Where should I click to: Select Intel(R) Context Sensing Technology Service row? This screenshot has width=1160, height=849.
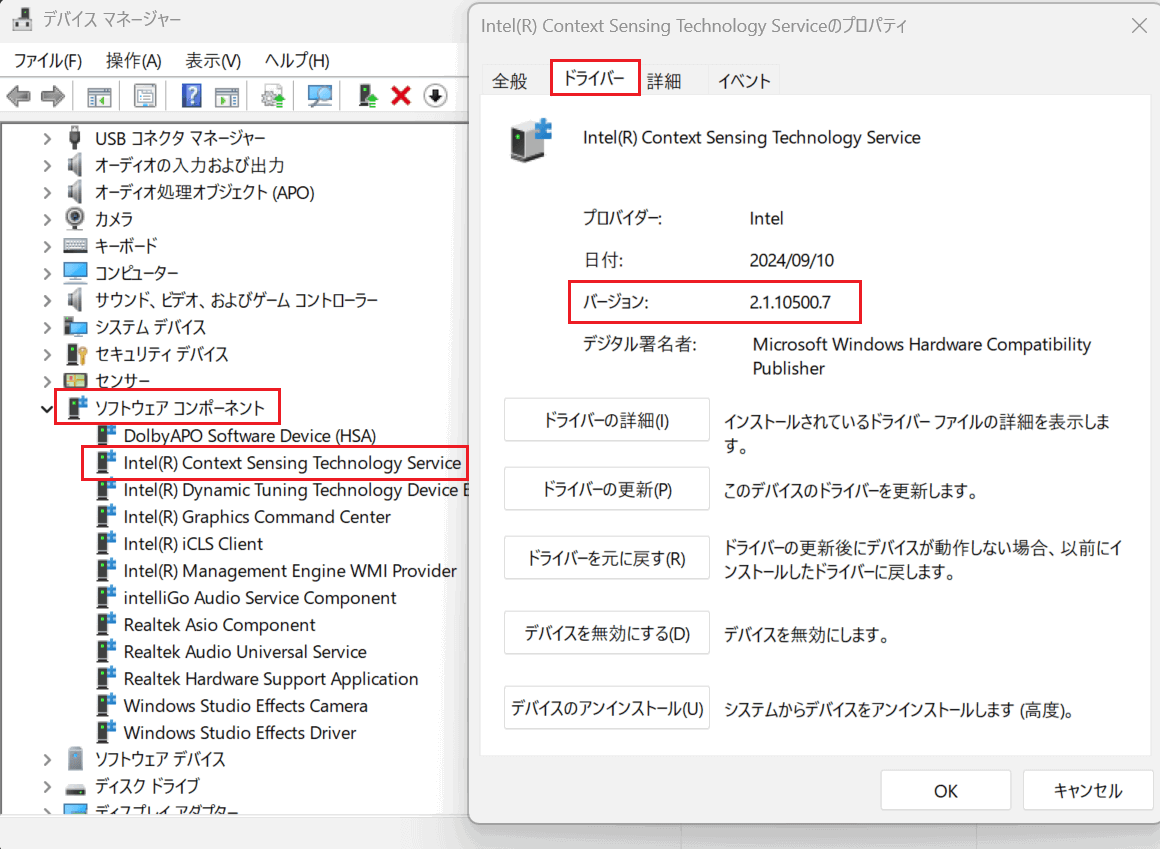pyautogui.click(x=279, y=463)
